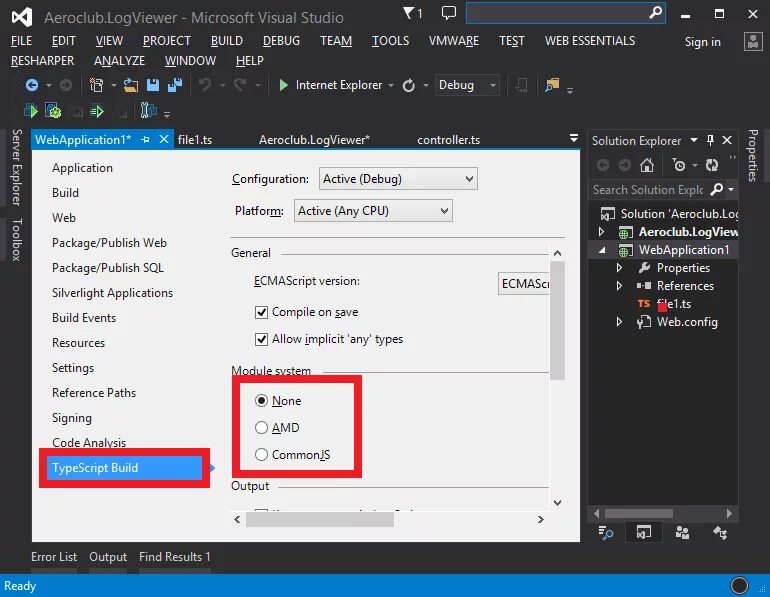This screenshot has width=770, height=597.
Task: Click the run-with-documents icon in second toolbar
Action: (x=30, y=111)
